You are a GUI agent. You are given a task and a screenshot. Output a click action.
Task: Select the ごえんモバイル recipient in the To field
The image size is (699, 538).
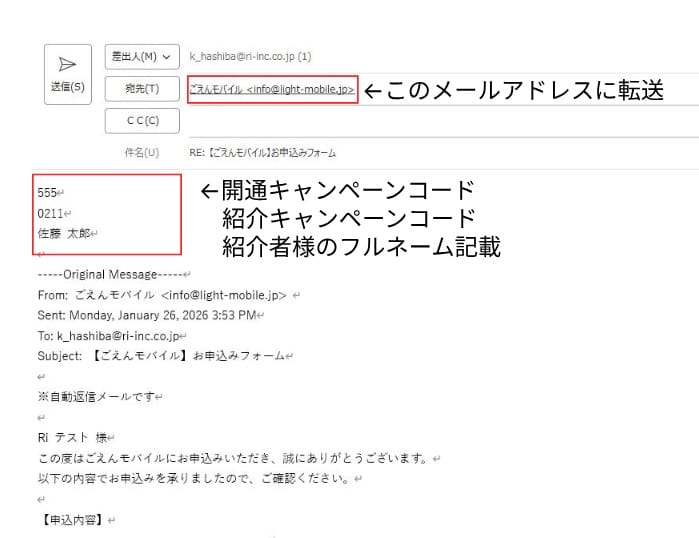(271, 90)
